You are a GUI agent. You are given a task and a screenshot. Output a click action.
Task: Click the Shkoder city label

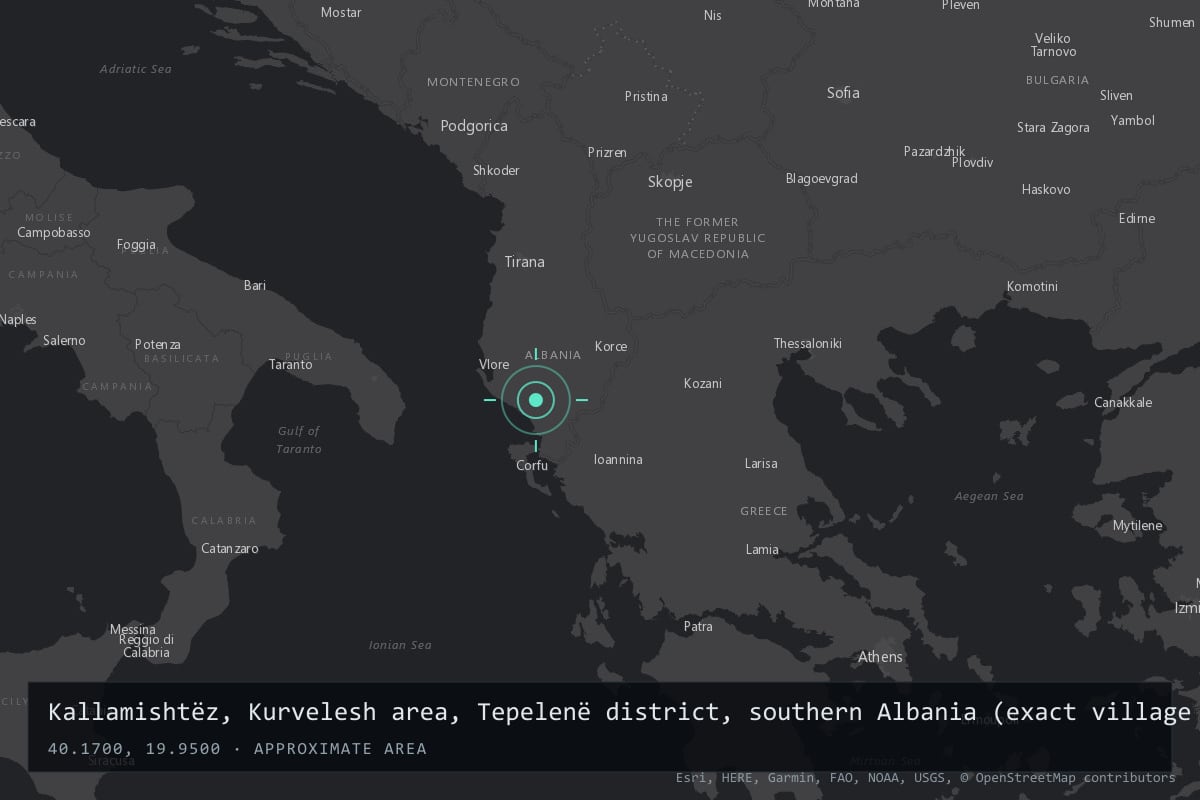496,171
